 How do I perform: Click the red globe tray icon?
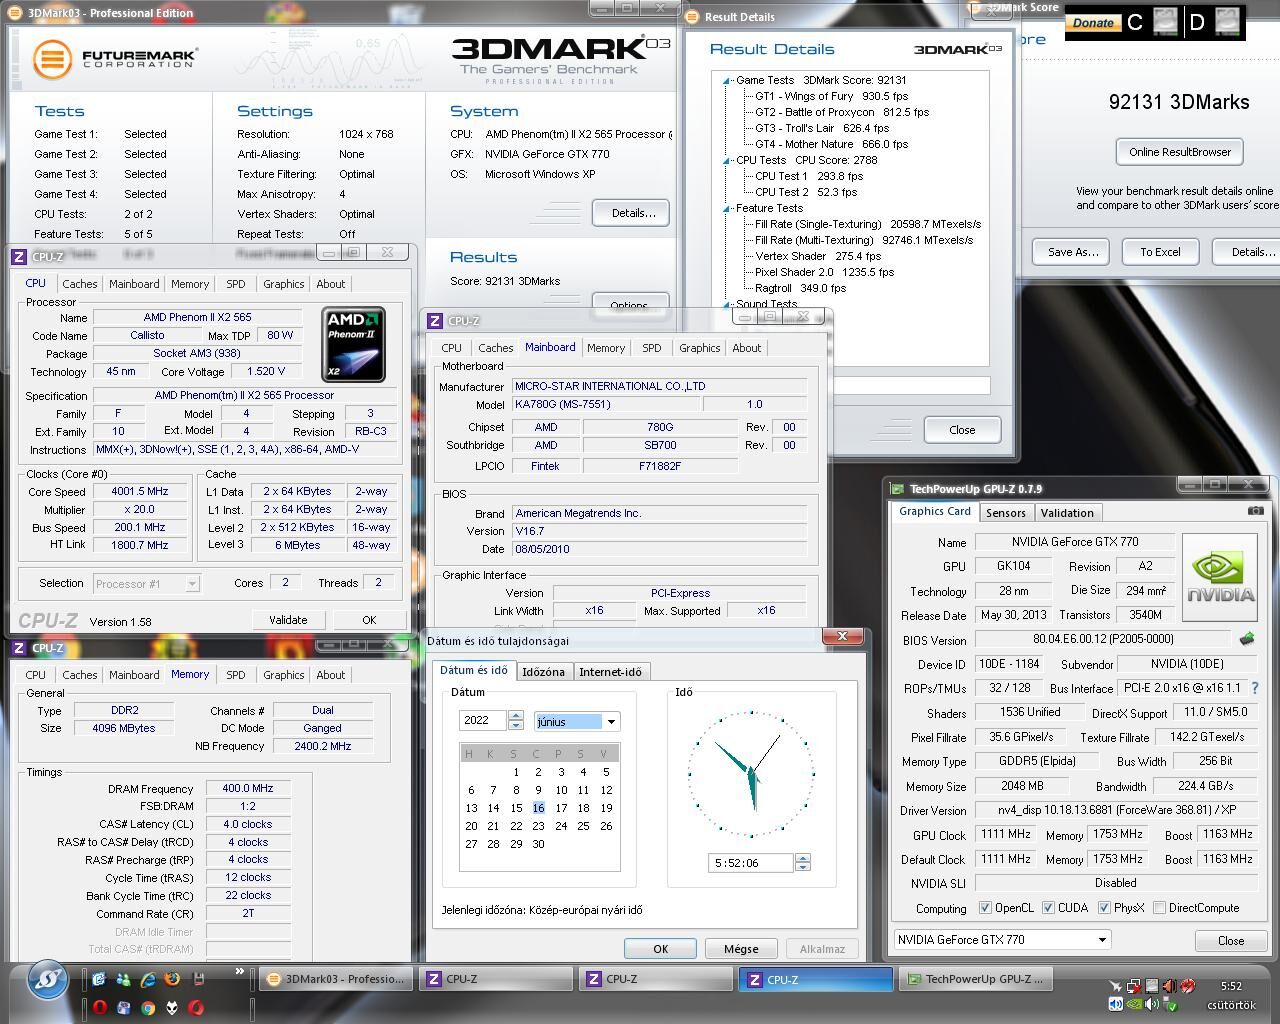coord(1188,986)
